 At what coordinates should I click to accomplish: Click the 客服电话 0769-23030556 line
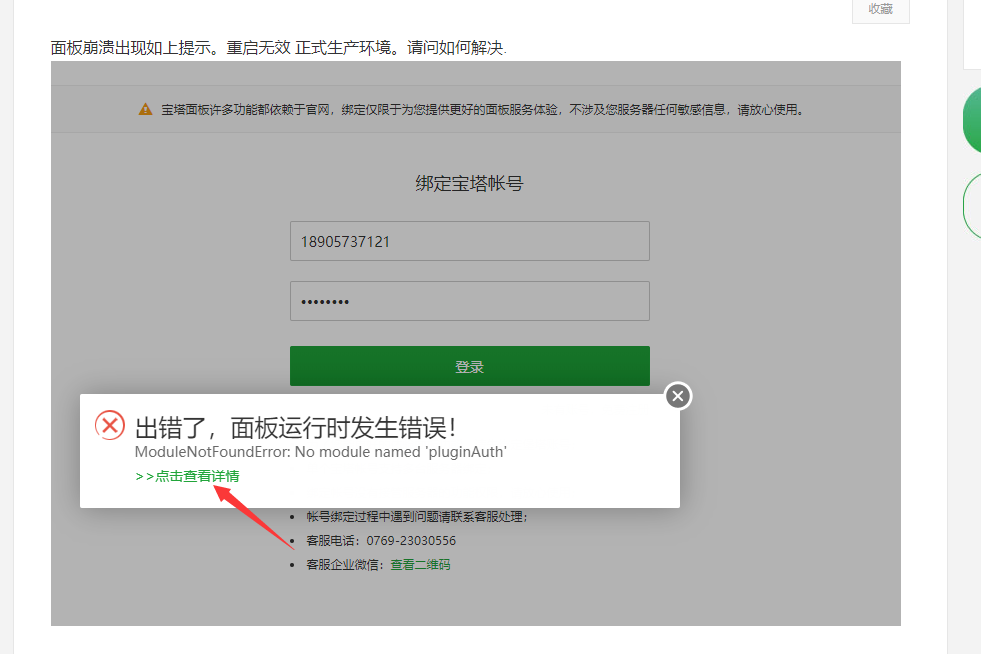381,541
